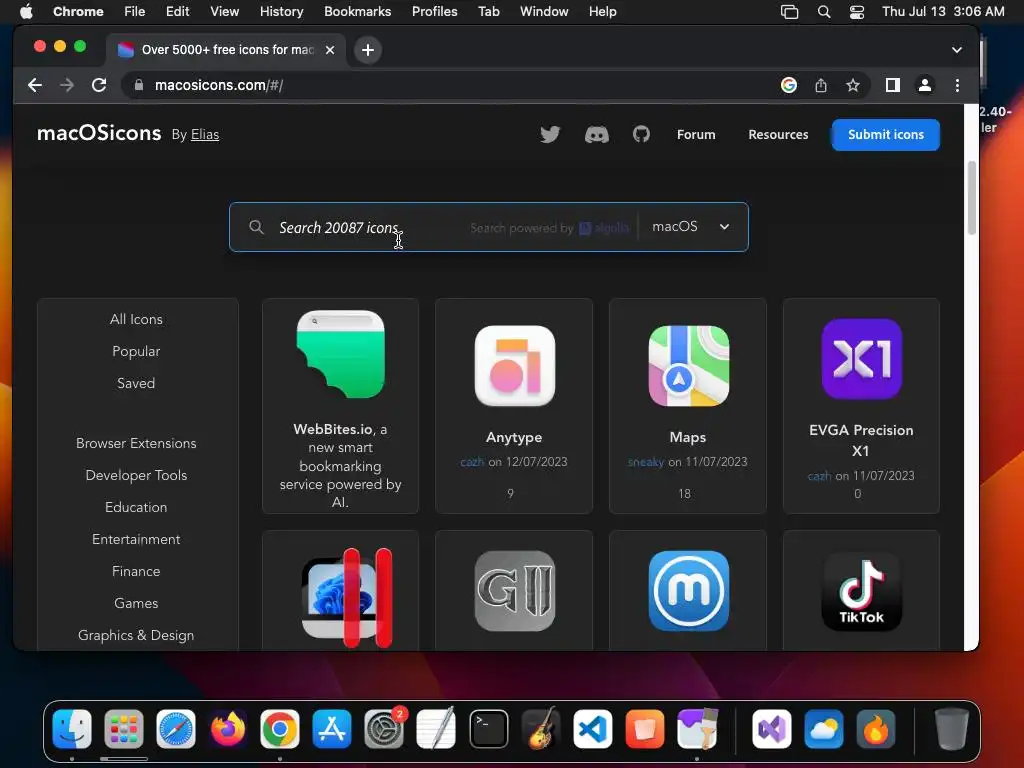The height and width of the screenshot is (768, 1024).
Task: Filter by Graphics & Design category
Action: [136, 635]
